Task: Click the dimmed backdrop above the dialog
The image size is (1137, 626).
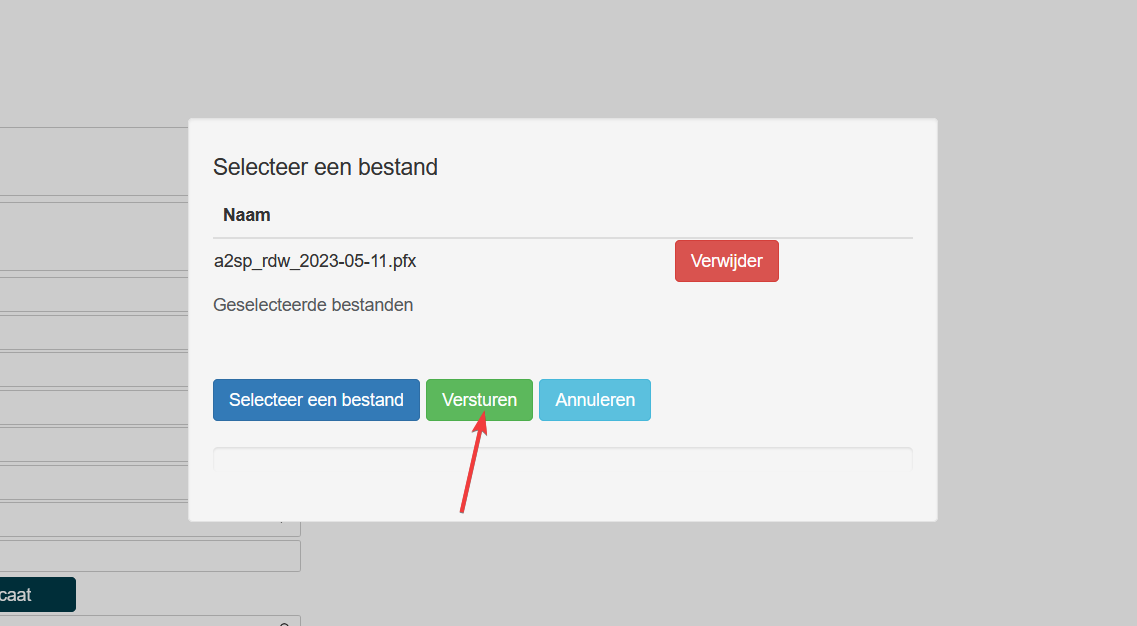Action: 562,60
